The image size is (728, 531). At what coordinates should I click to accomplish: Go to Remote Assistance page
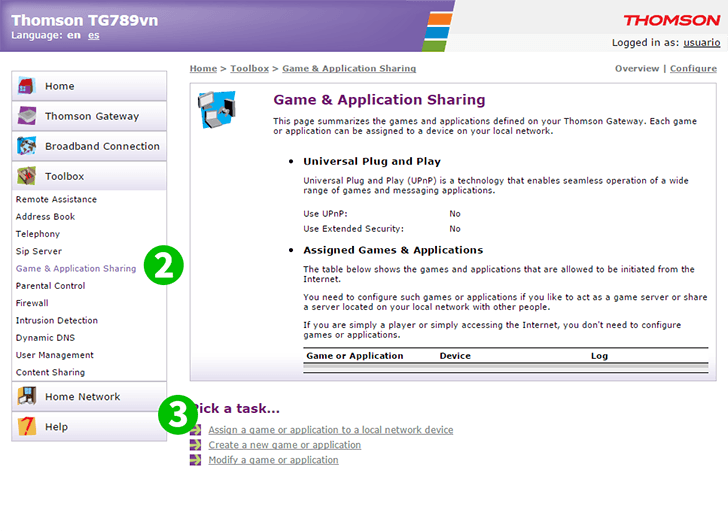tap(56, 199)
